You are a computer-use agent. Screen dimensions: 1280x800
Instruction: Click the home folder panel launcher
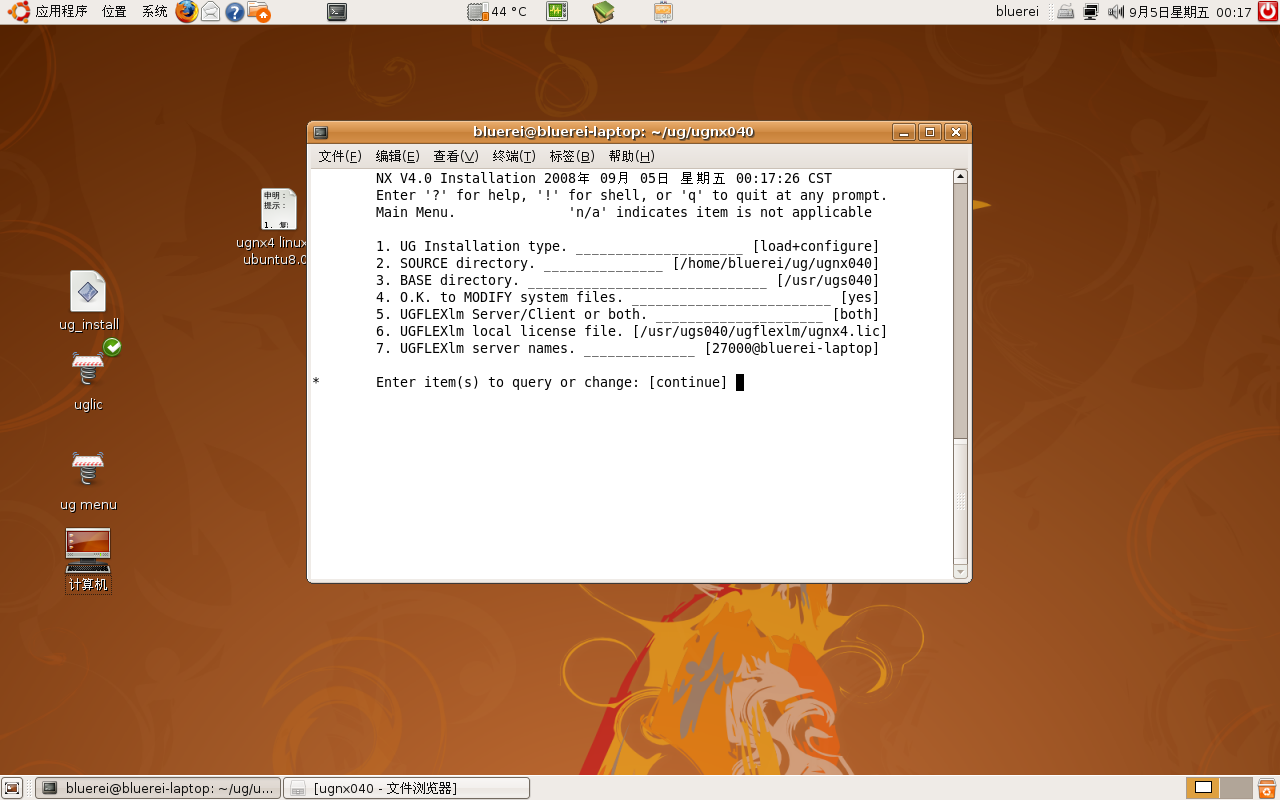pyautogui.click(x=258, y=12)
